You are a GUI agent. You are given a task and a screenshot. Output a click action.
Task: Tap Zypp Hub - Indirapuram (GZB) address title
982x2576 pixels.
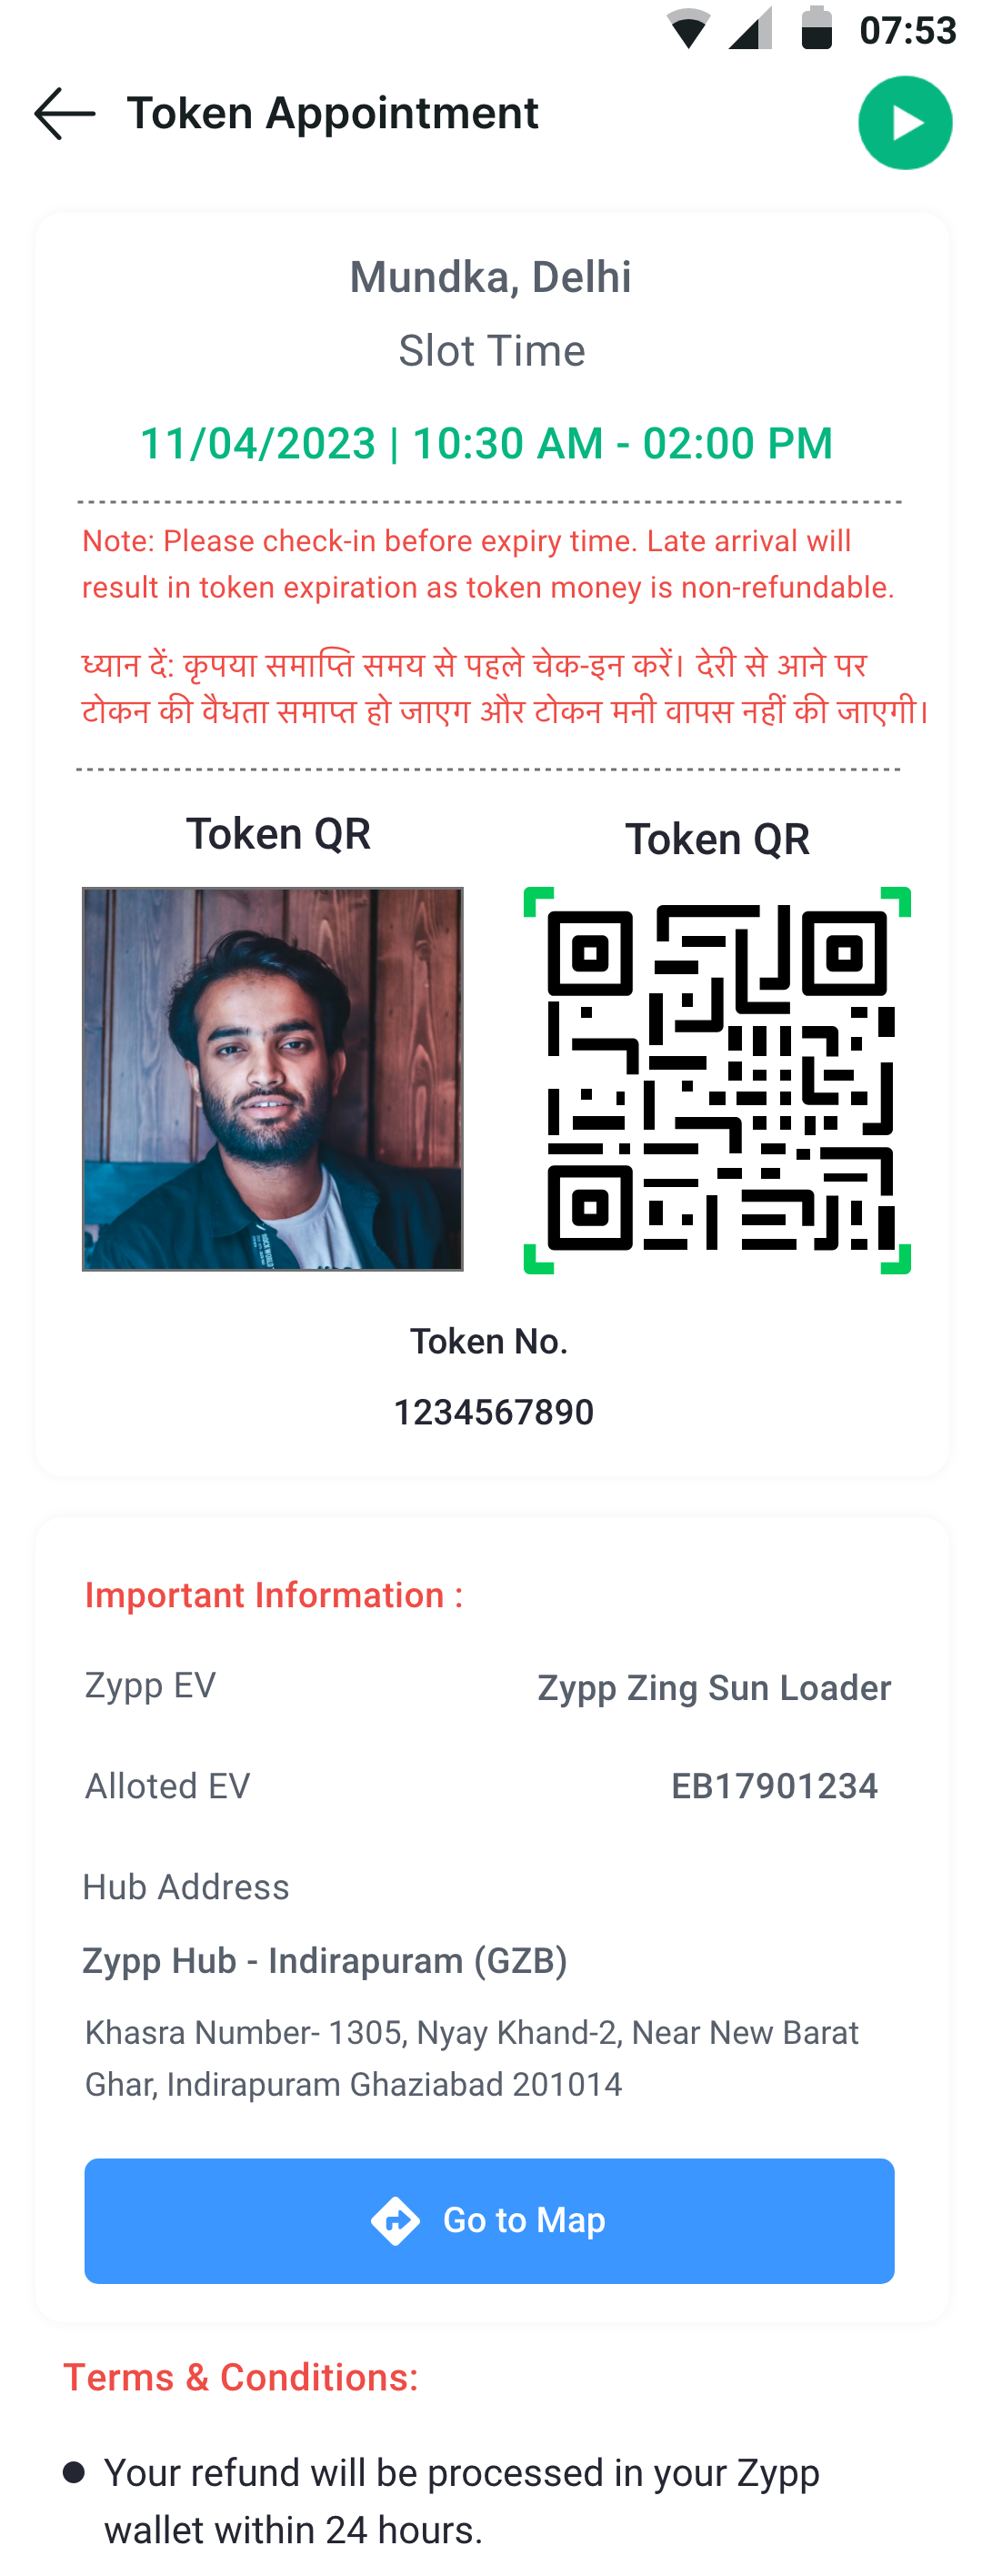[324, 1960]
